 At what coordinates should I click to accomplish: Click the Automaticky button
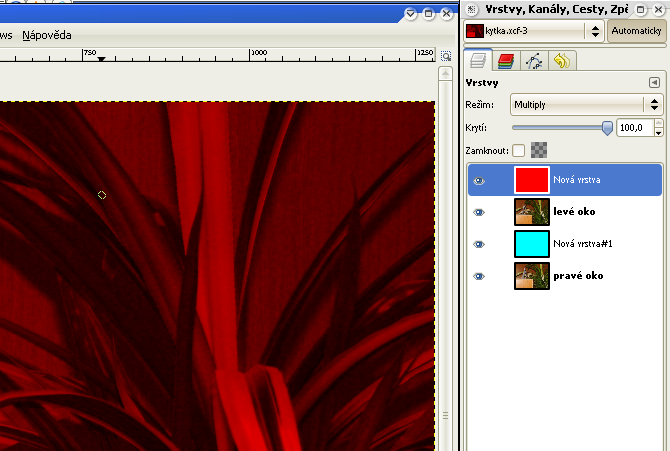636,31
